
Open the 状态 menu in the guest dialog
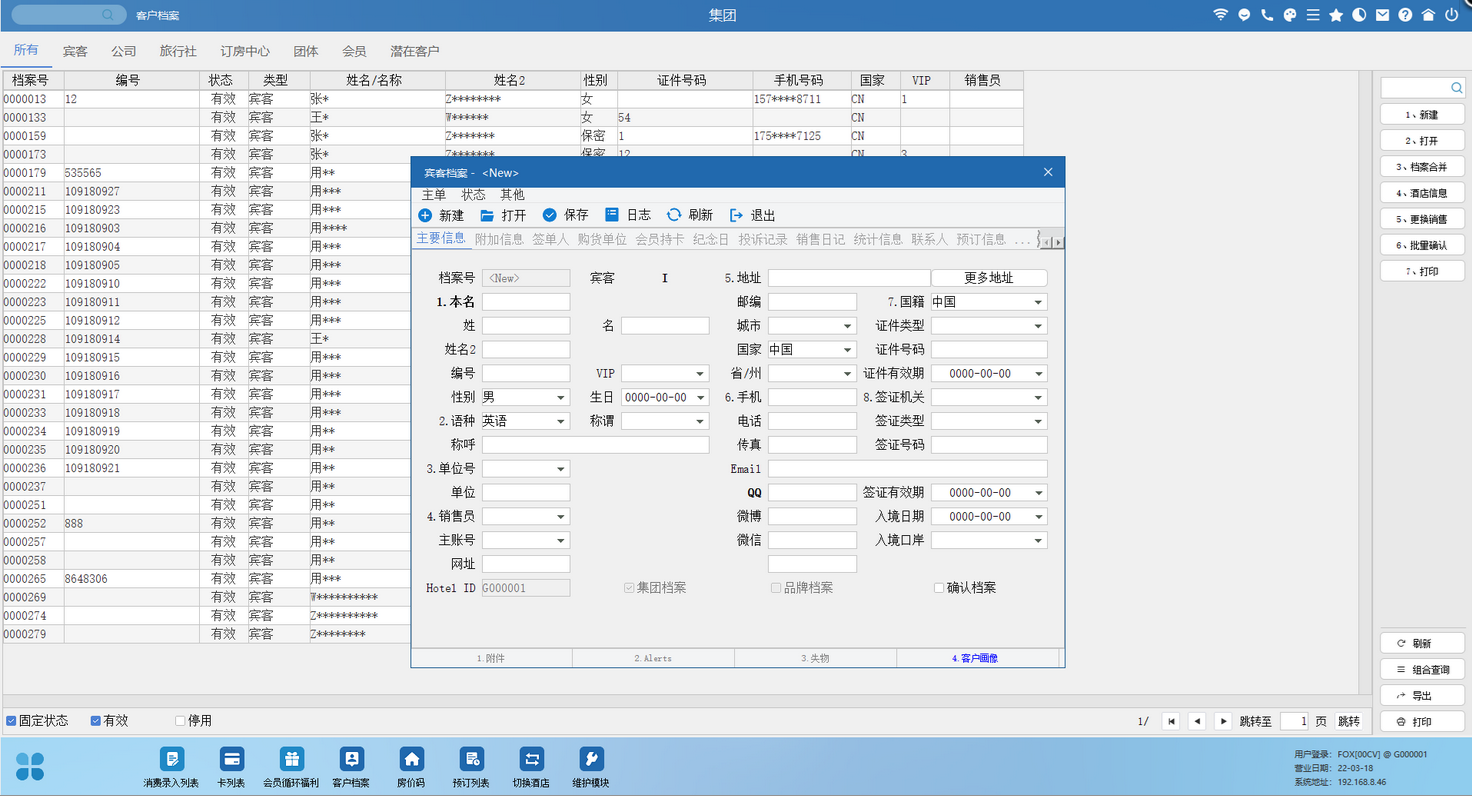[473, 195]
